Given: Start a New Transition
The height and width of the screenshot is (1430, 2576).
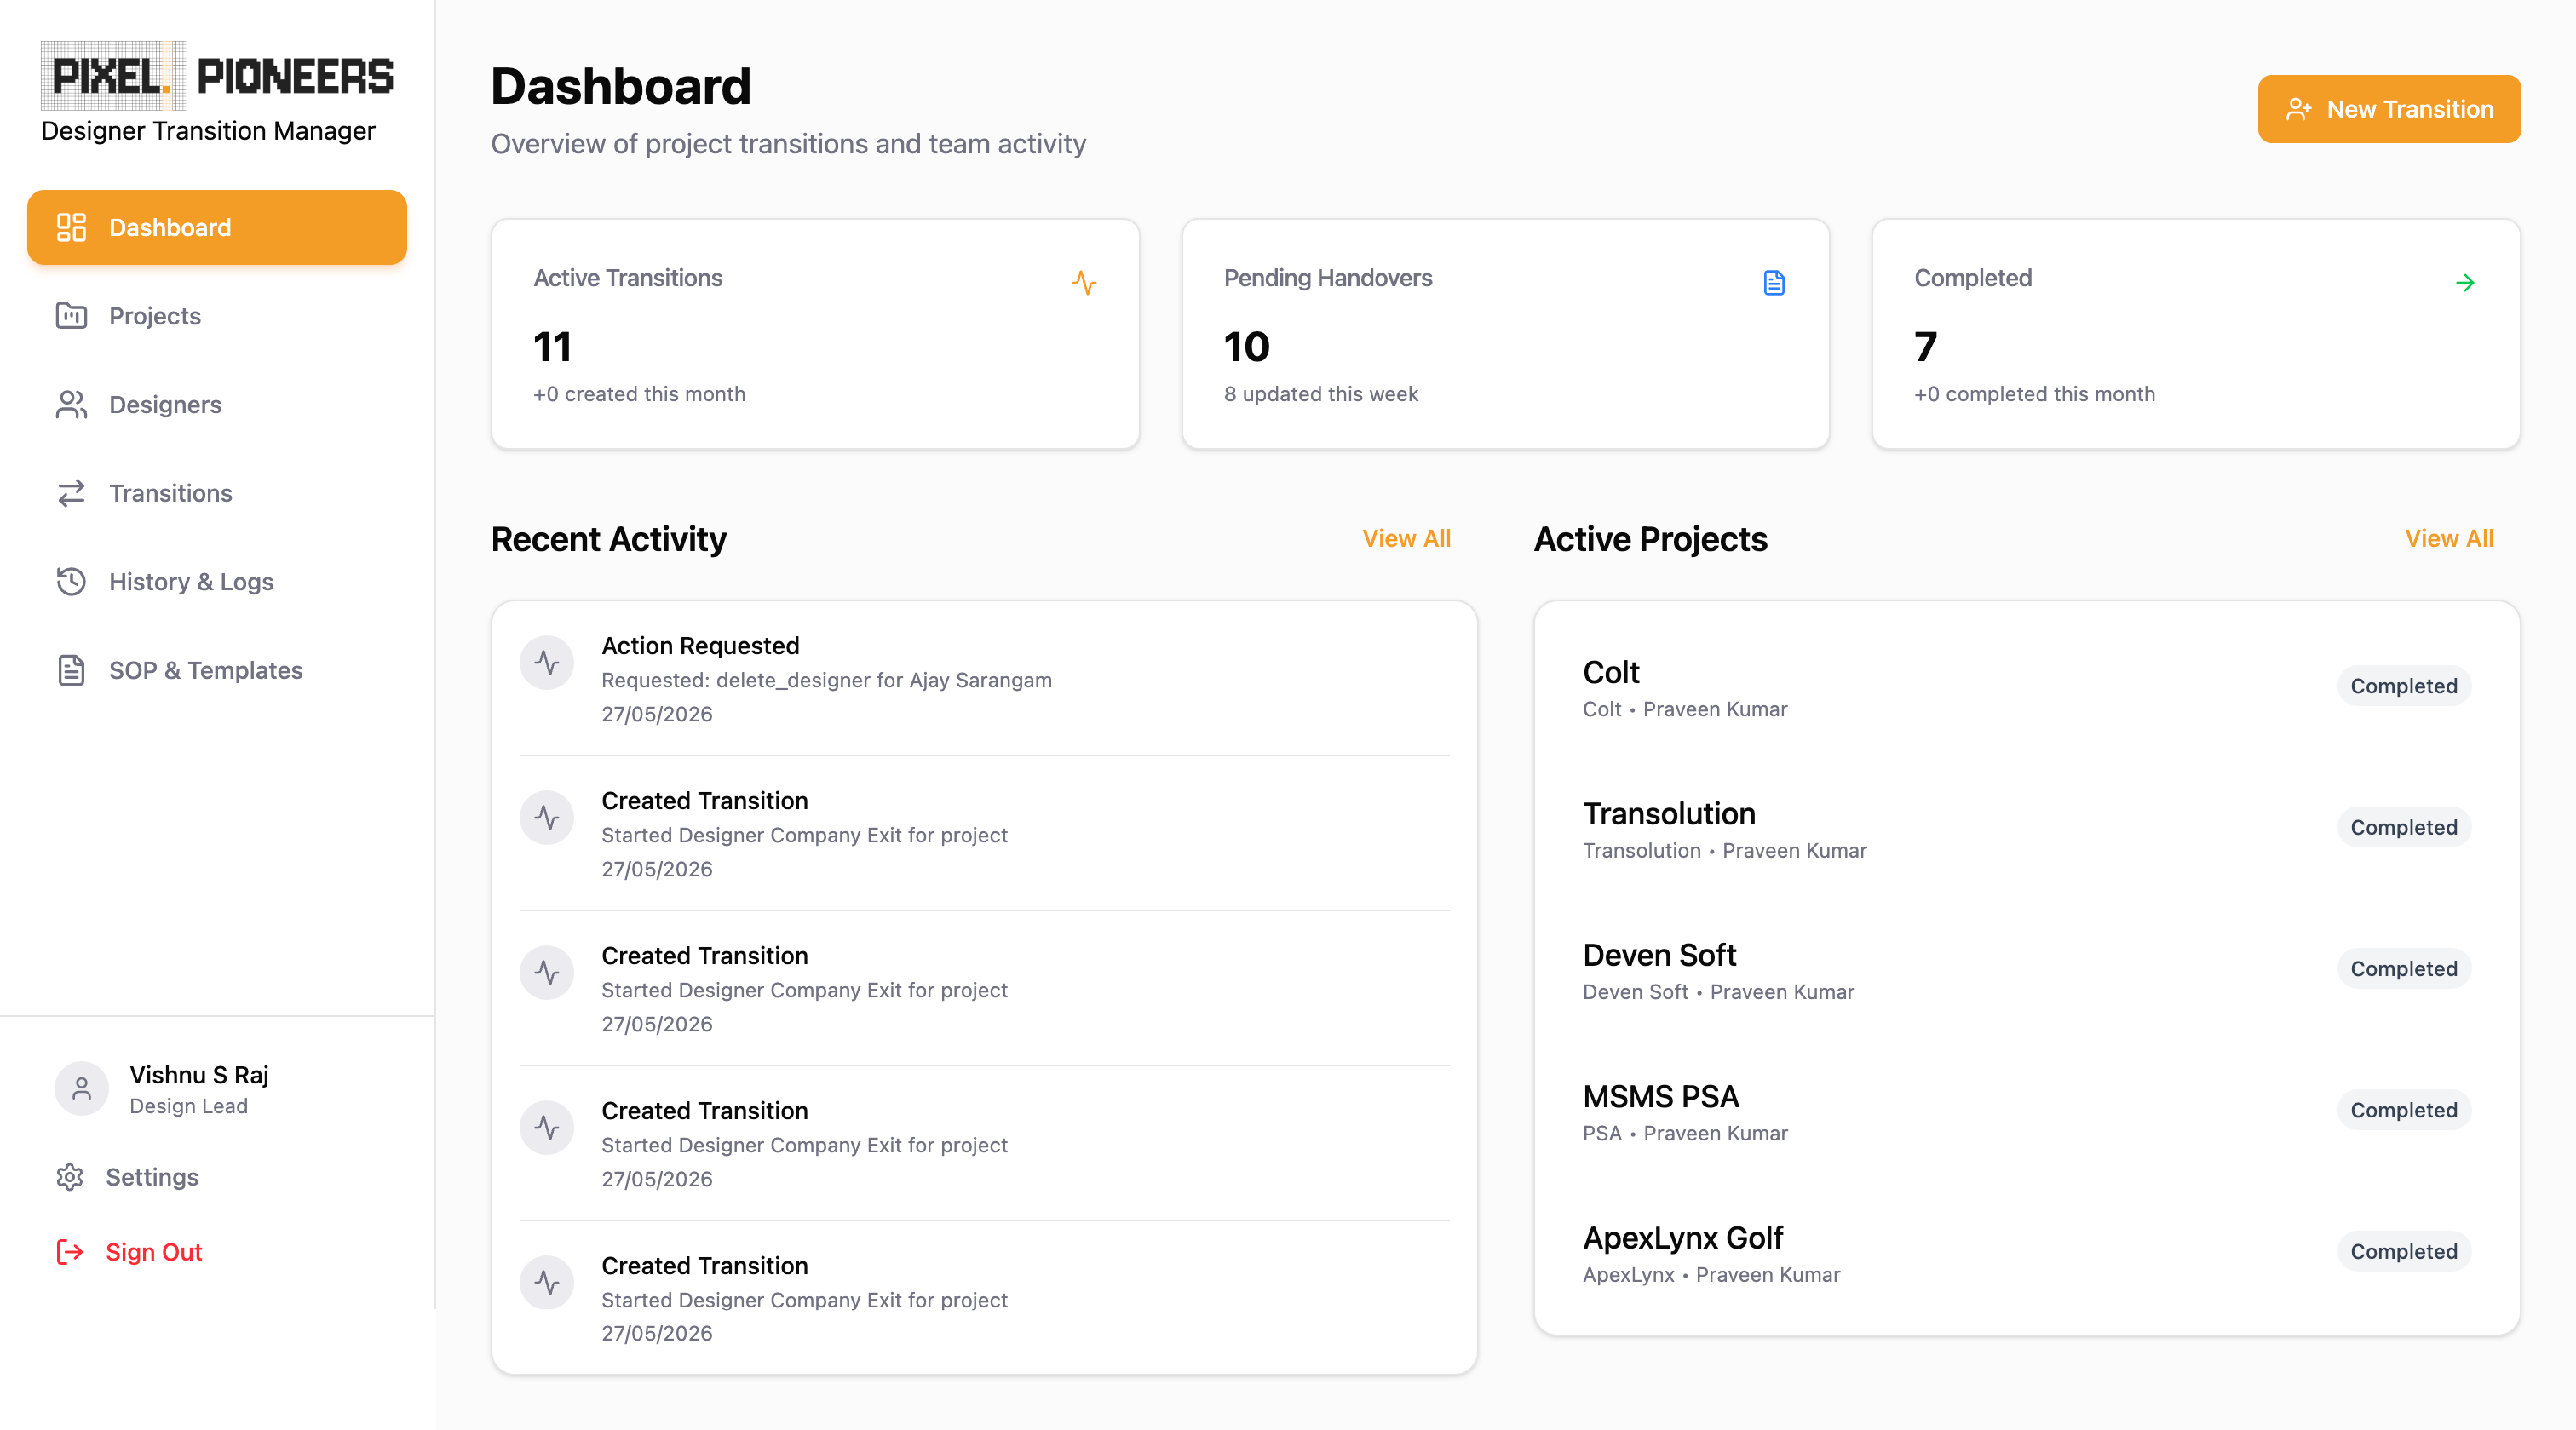Looking at the screenshot, I should [x=2389, y=109].
